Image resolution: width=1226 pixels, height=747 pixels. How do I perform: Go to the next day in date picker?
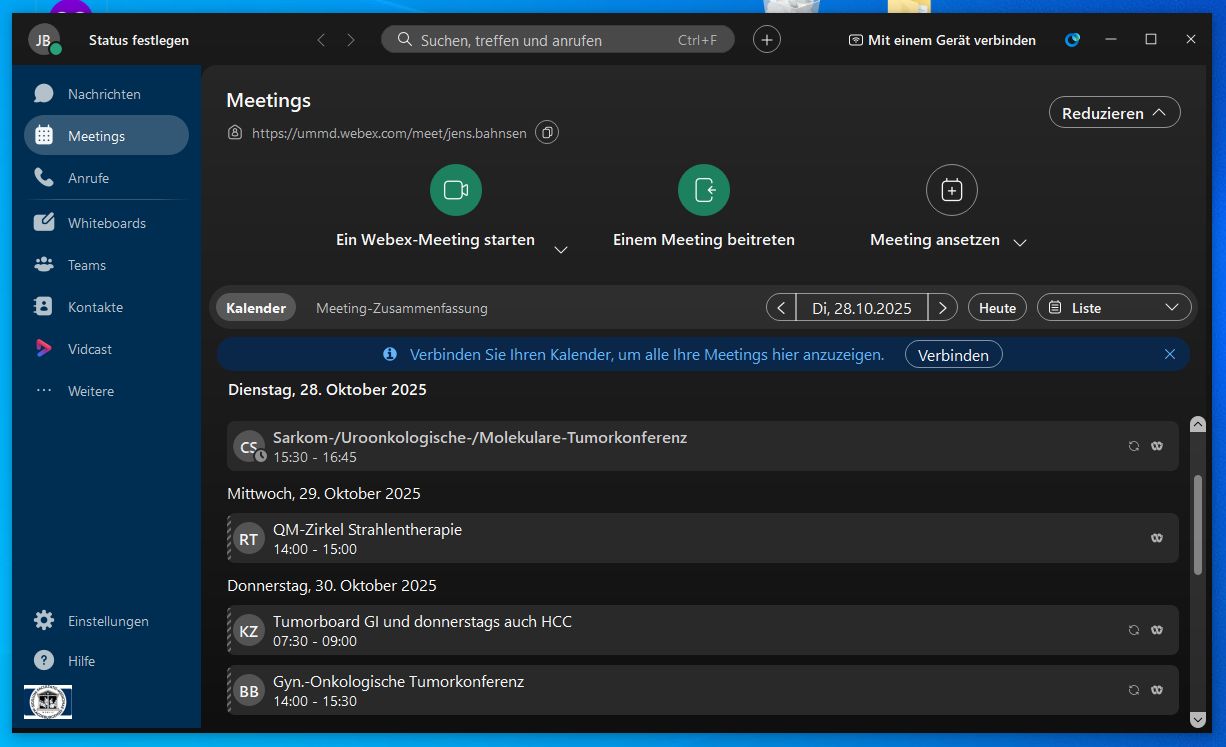942,308
